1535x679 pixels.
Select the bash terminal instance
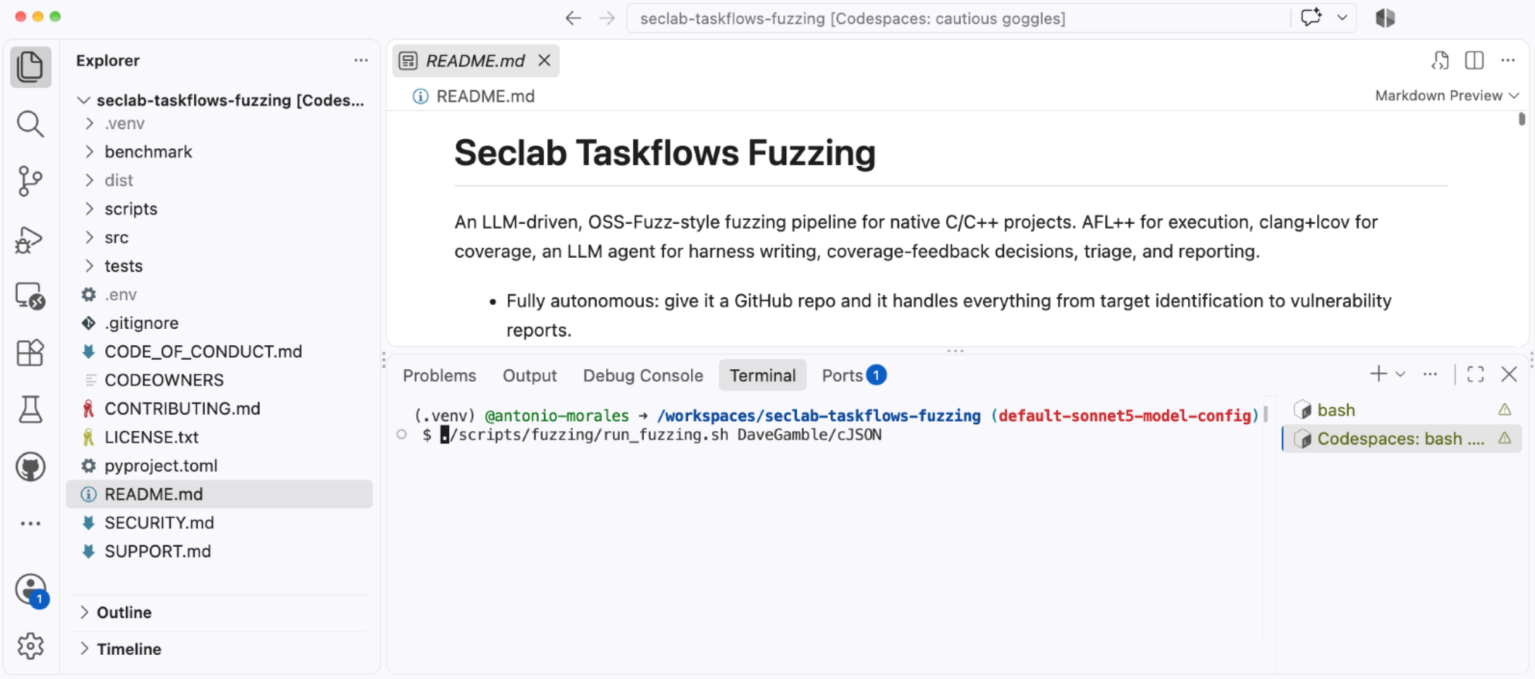click(1402, 410)
